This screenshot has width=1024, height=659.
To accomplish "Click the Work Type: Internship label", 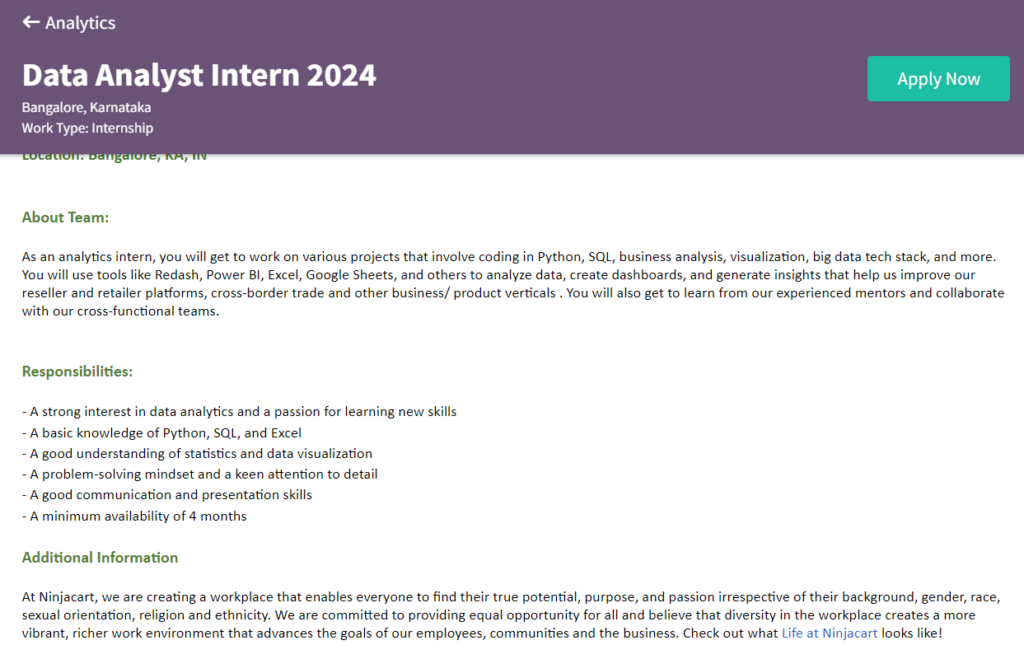I will coord(86,128).
